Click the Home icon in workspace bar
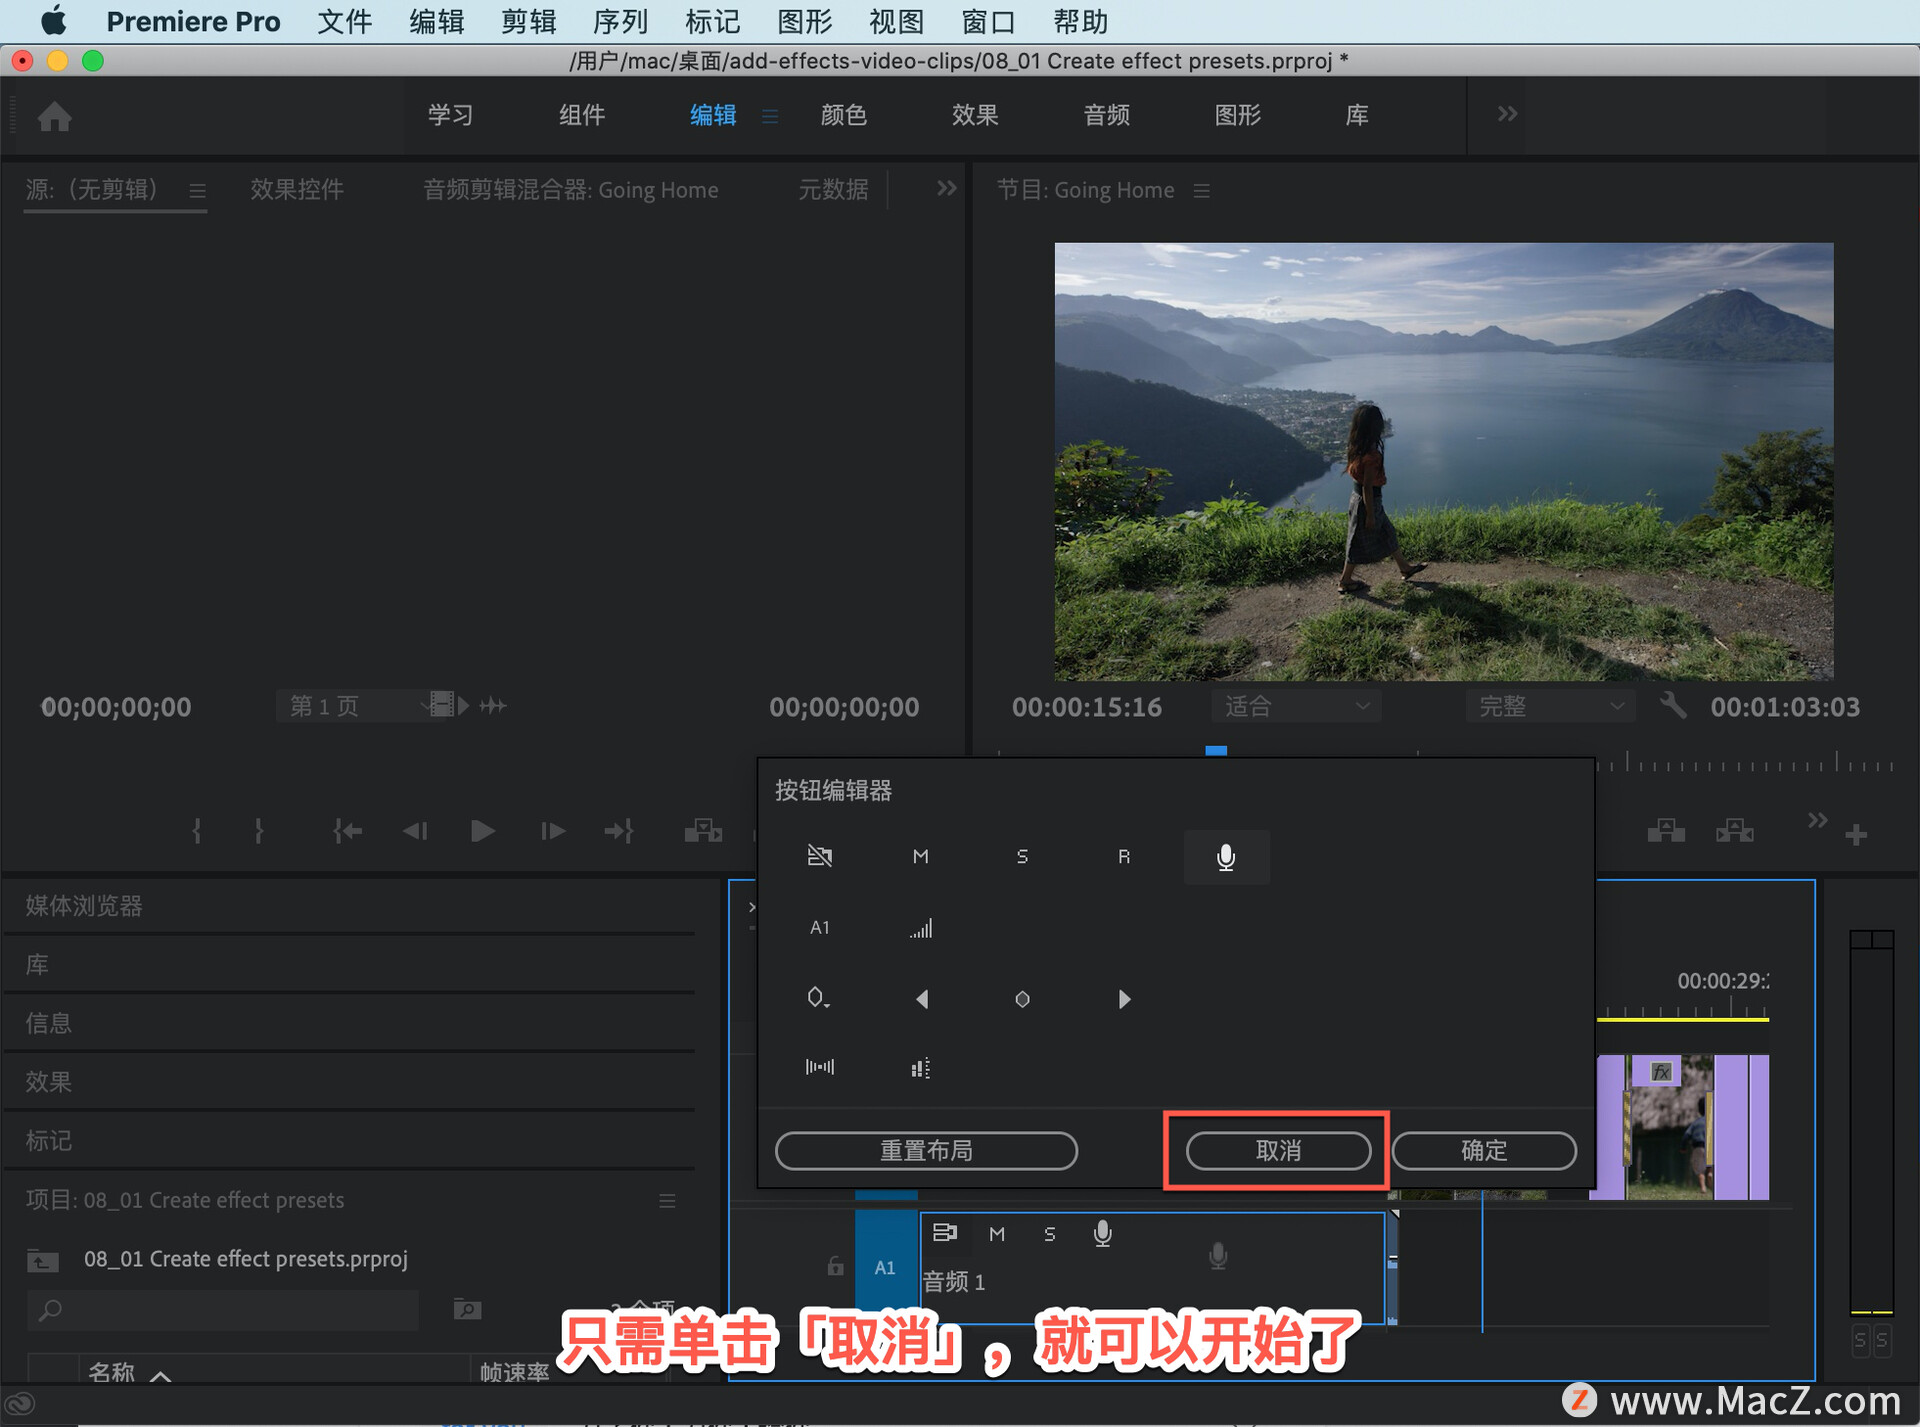The width and height of the screenshot is (1920, 1427). click(54, 117)
